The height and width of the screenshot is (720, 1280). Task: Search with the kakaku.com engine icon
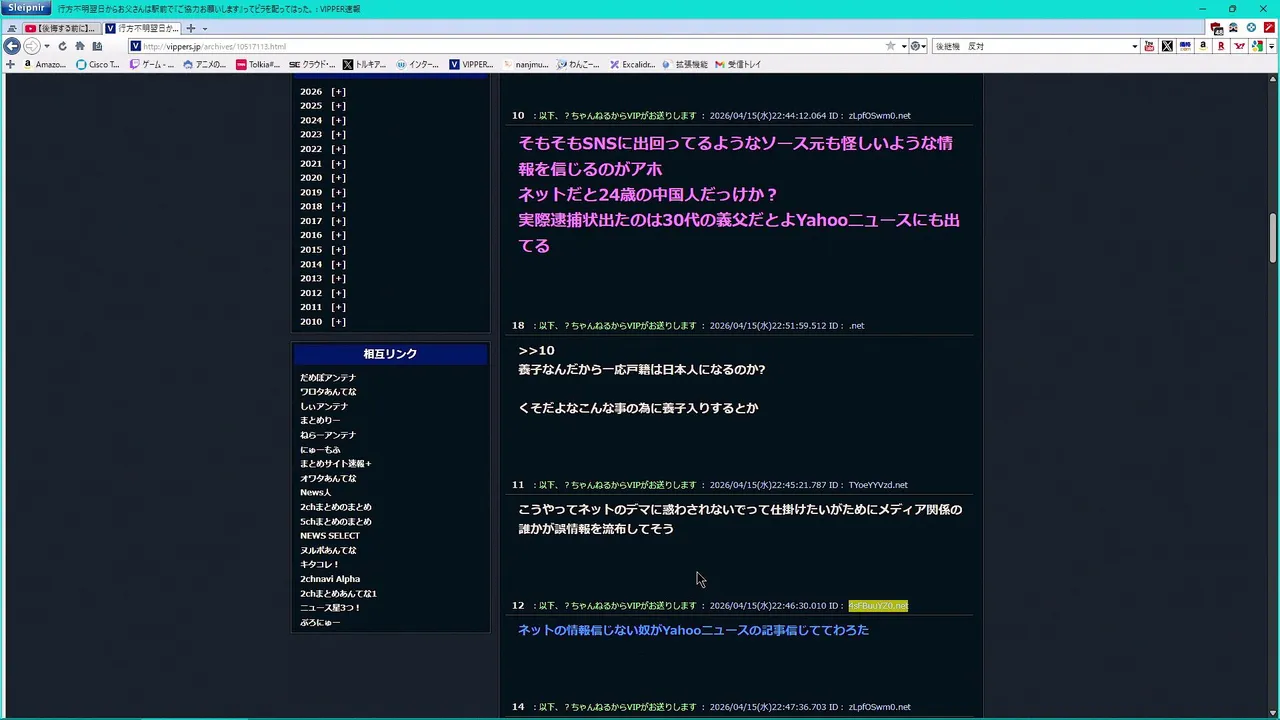coord(1185,46)
